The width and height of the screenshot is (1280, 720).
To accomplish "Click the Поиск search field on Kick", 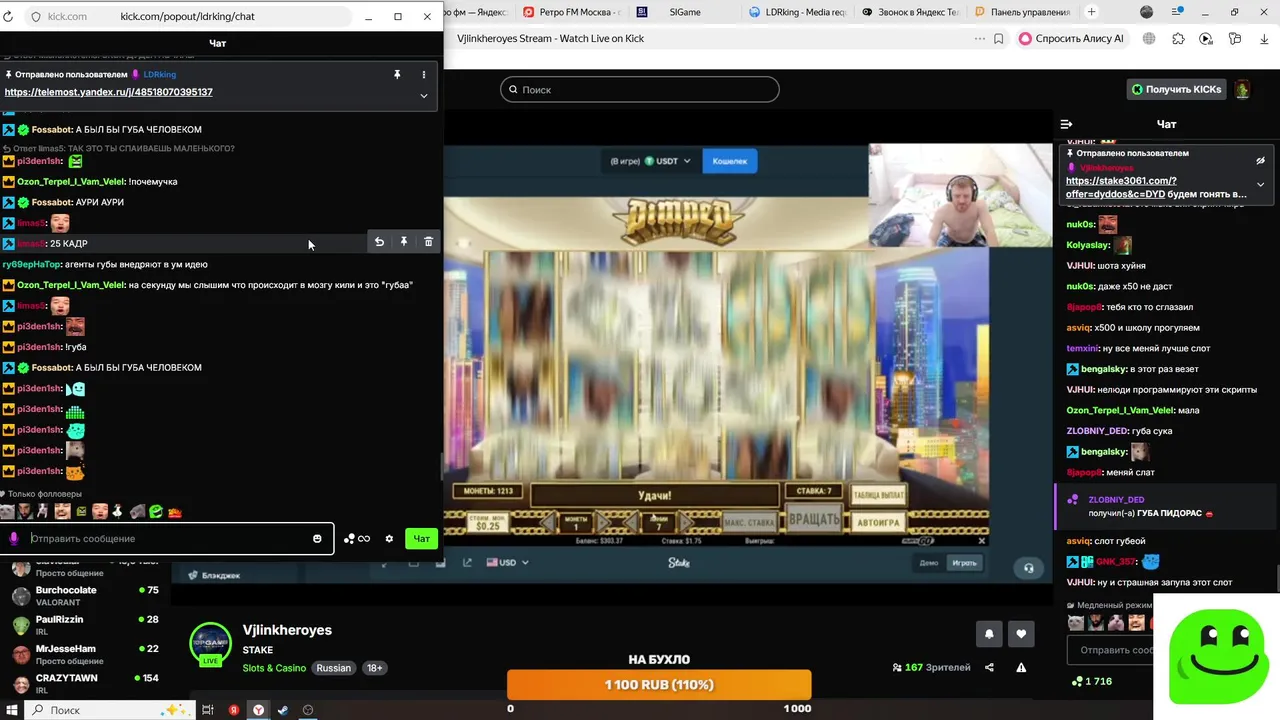I will [640, 90].
